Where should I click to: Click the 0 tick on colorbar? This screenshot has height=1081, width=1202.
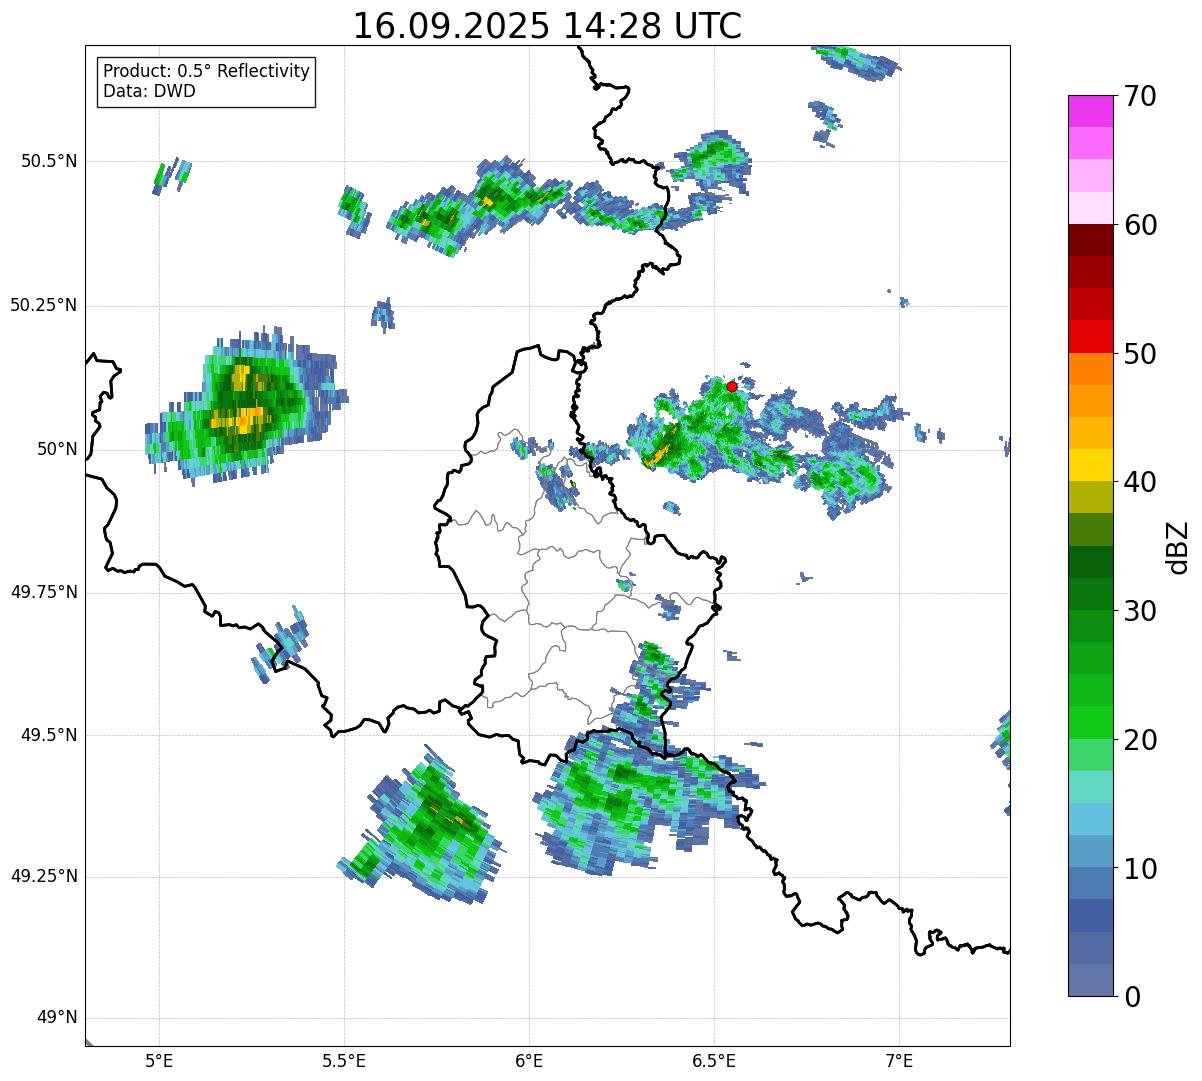tap(1132, 997)
